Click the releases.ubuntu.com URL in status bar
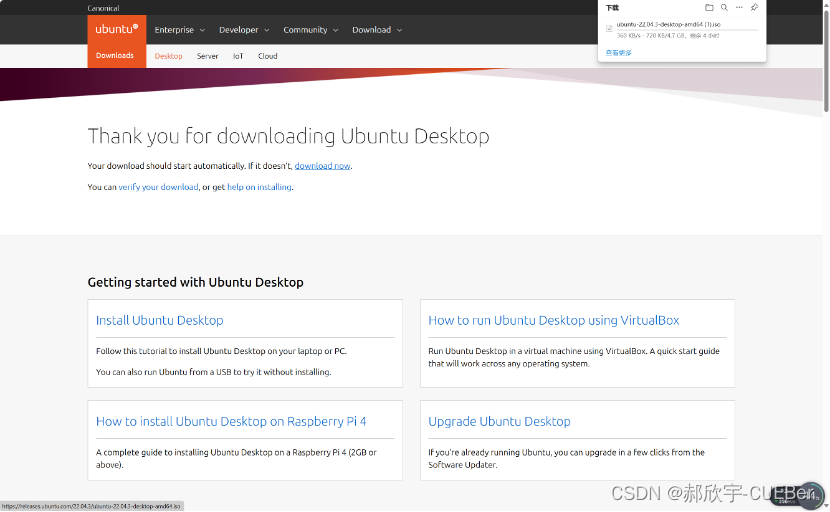The height and width of the screenshot is (512, 830). pos(91,506)
